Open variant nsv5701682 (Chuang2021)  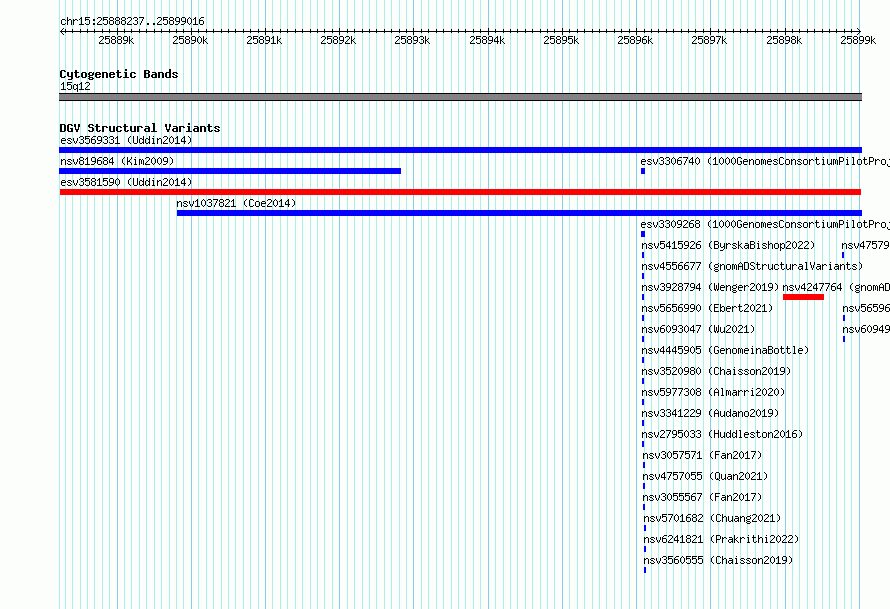[x=712, y=518]
